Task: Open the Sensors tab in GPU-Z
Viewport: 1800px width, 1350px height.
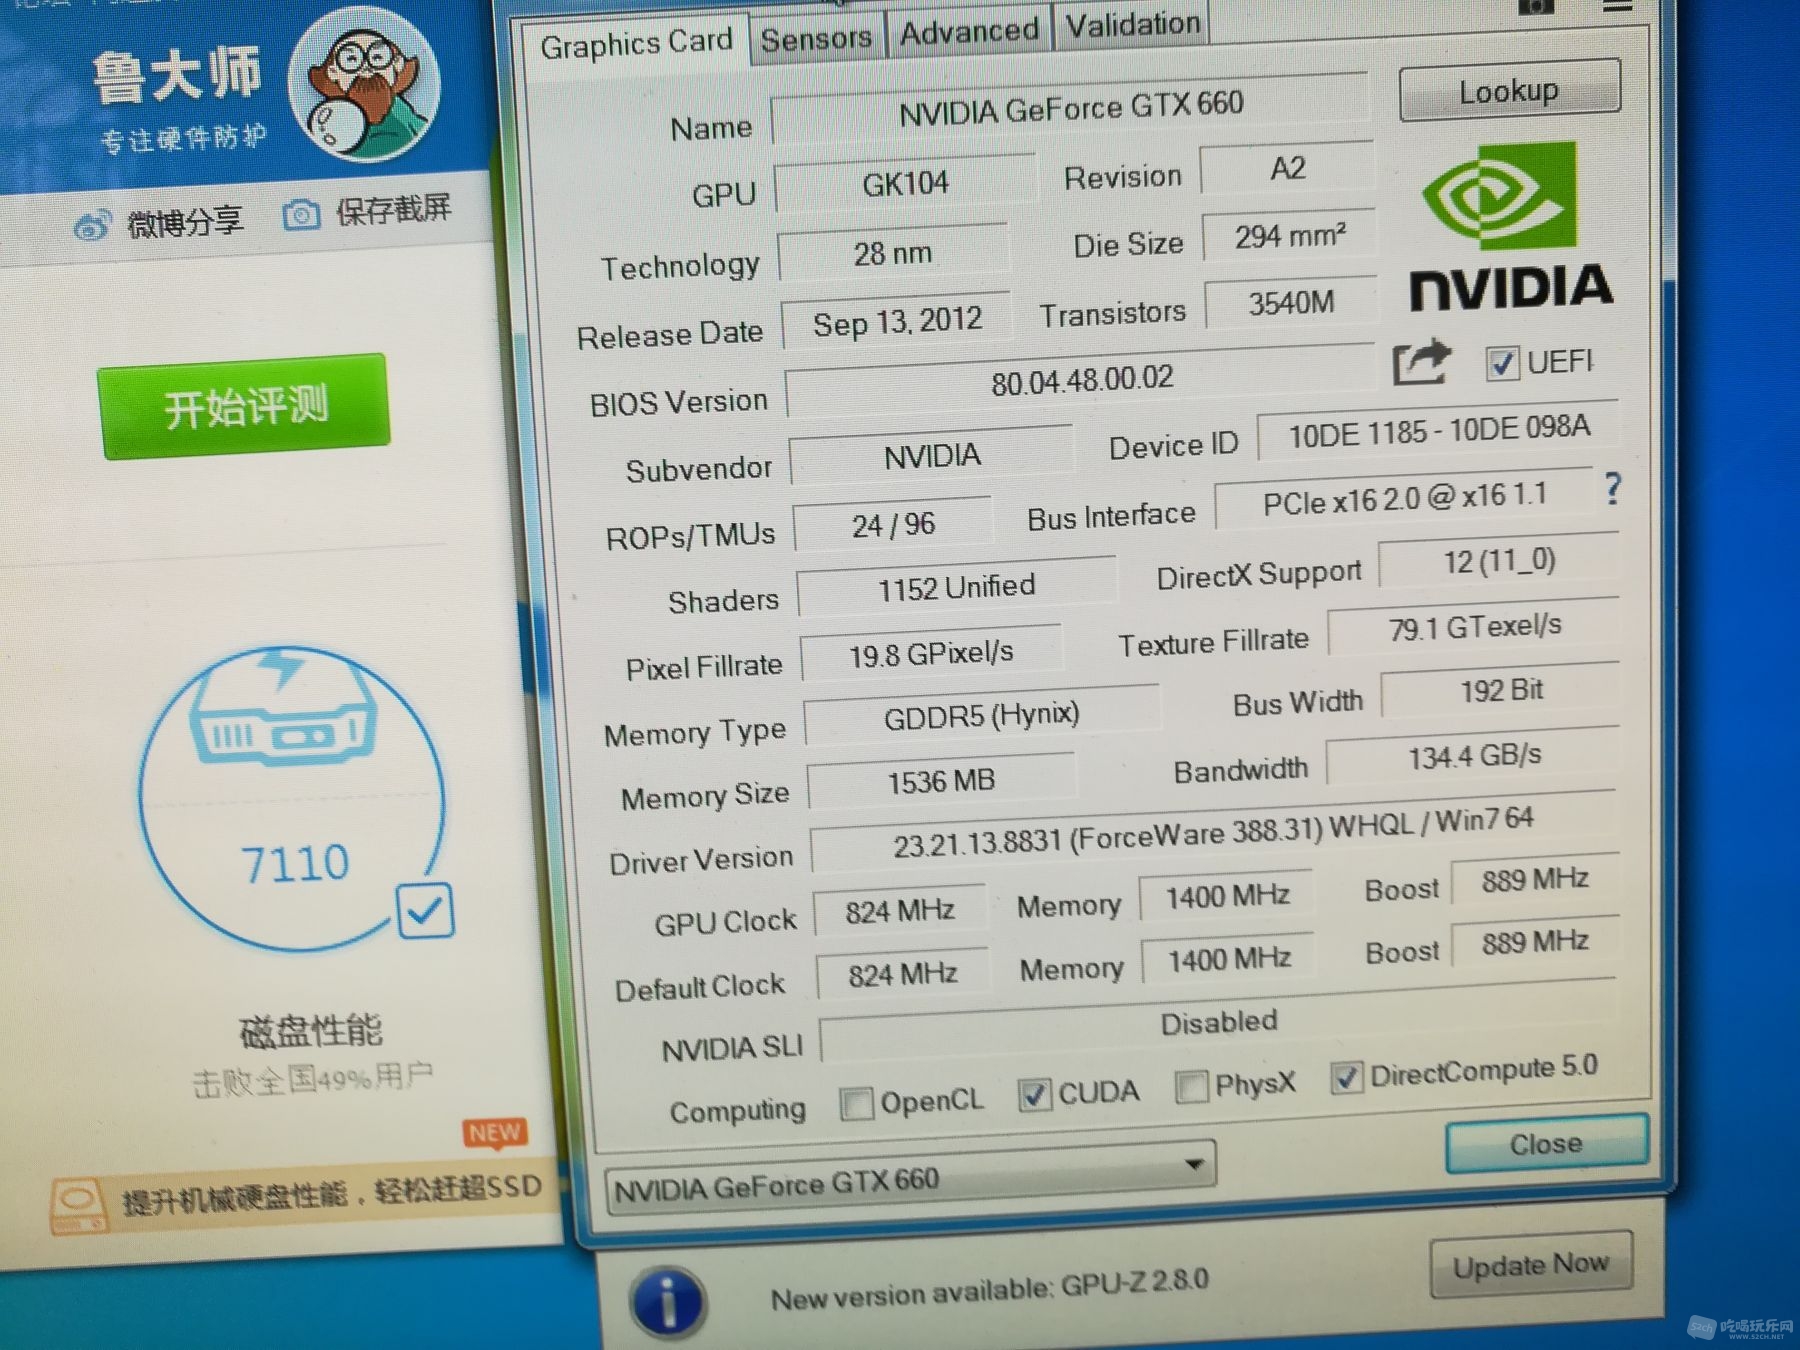Action: (x=816, y=38)
